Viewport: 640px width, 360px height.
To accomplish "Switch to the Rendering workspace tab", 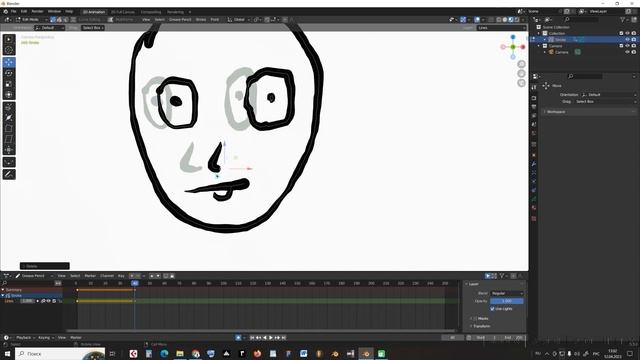I will click(175, 12).
